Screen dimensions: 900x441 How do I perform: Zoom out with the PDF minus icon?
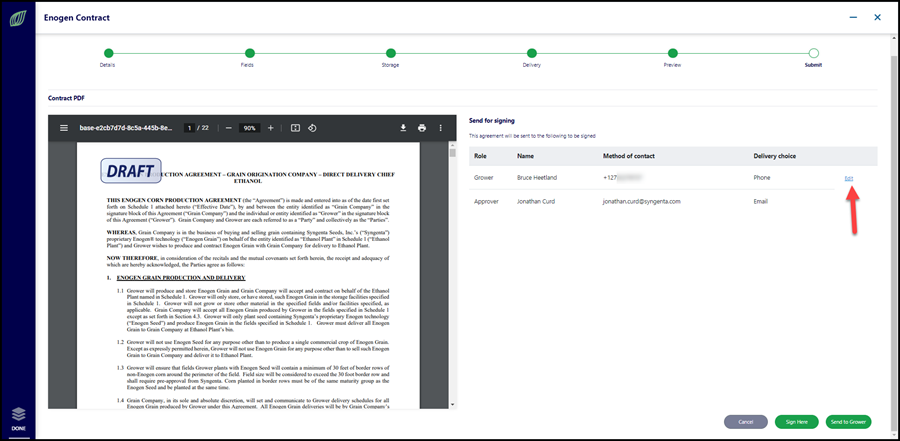pyautogui.click(x=228, y=128)
